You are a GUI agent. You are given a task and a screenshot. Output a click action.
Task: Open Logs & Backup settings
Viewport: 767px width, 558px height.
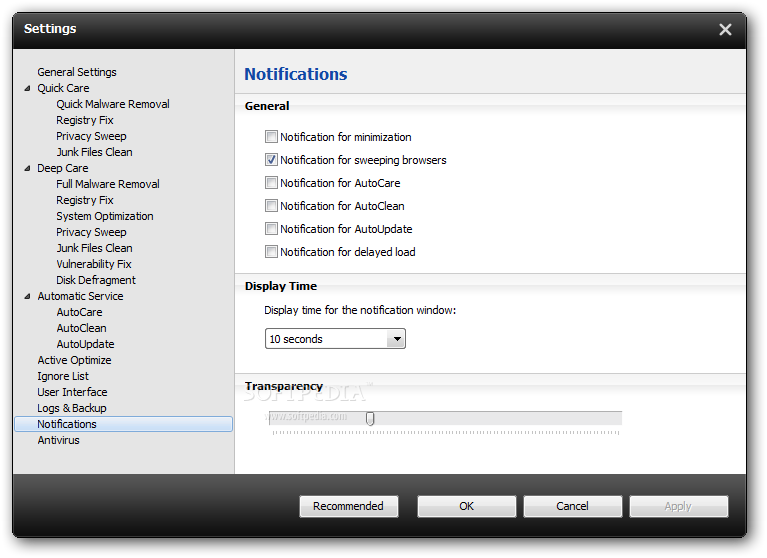tap(72, 408)
